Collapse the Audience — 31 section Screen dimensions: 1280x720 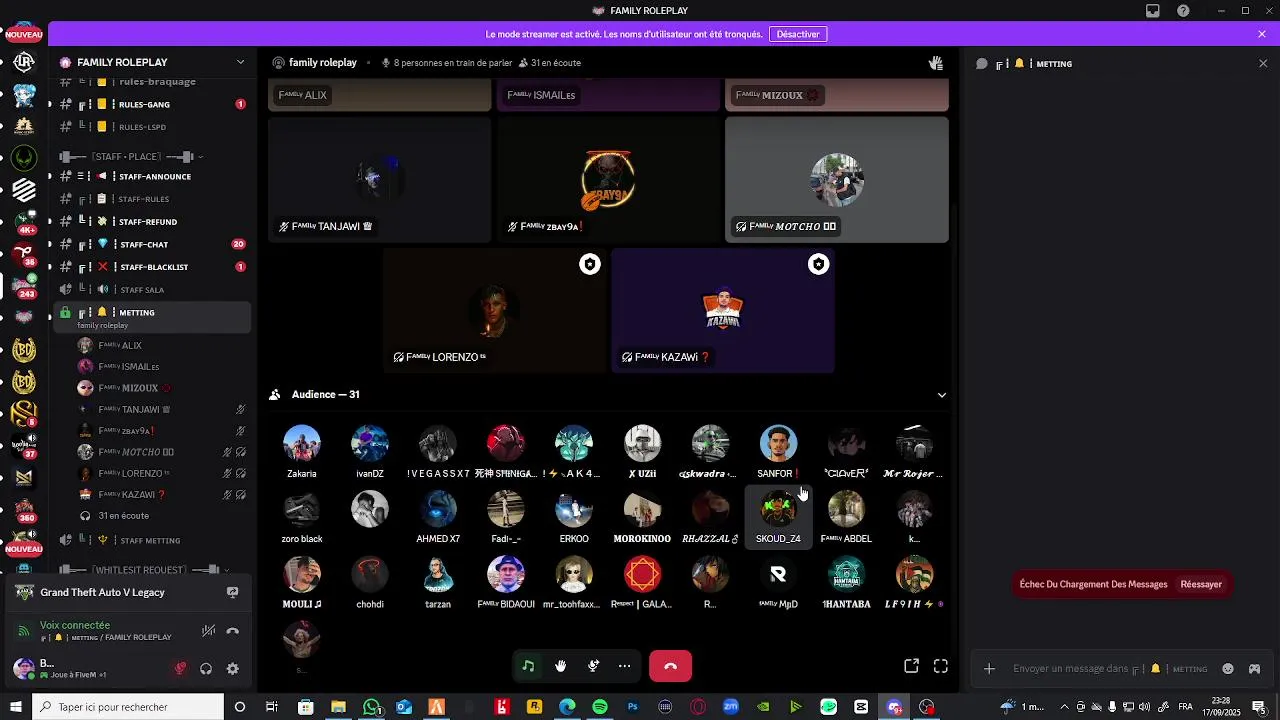[x=941, y=395]
